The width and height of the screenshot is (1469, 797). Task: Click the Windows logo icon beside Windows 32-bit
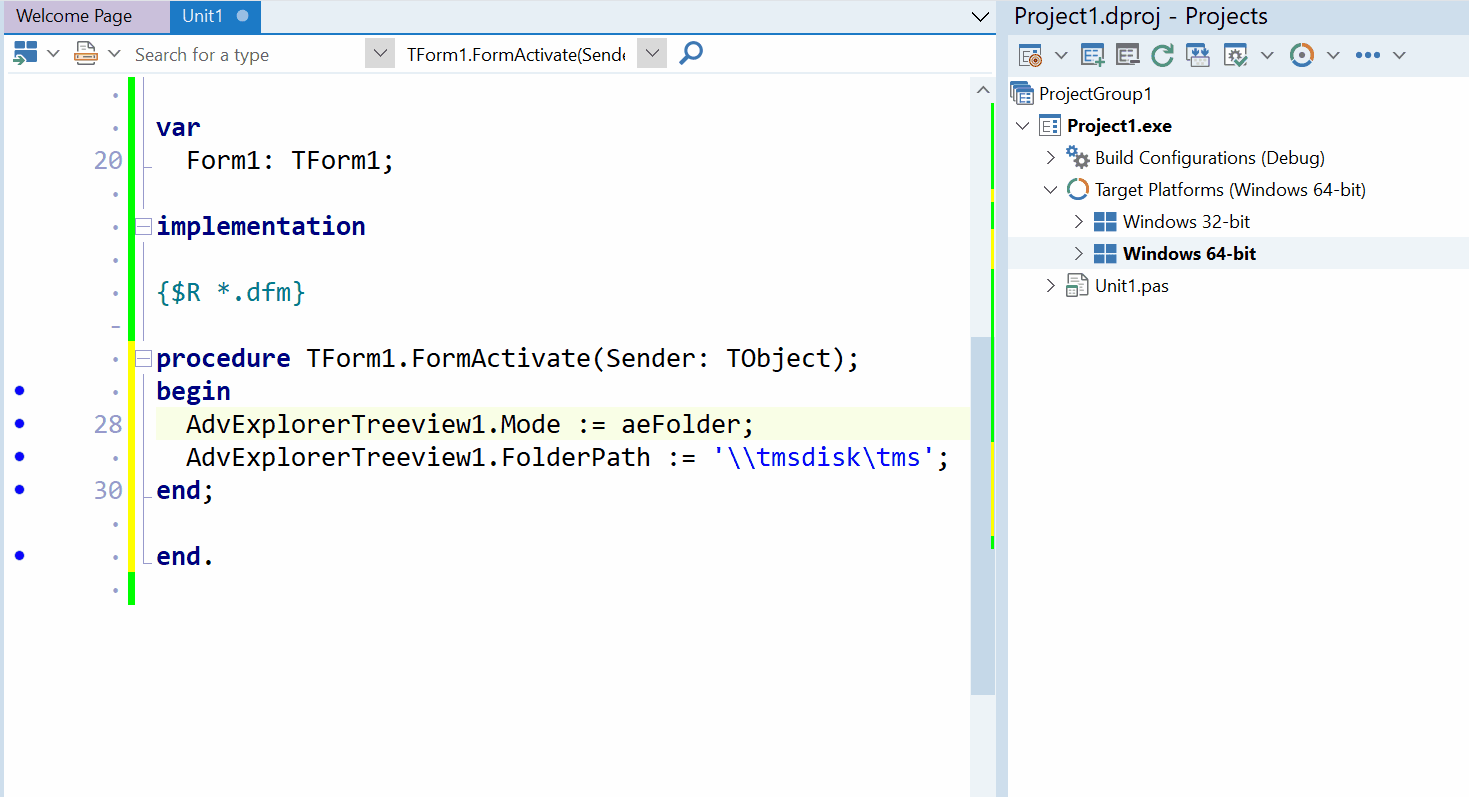1105,222
